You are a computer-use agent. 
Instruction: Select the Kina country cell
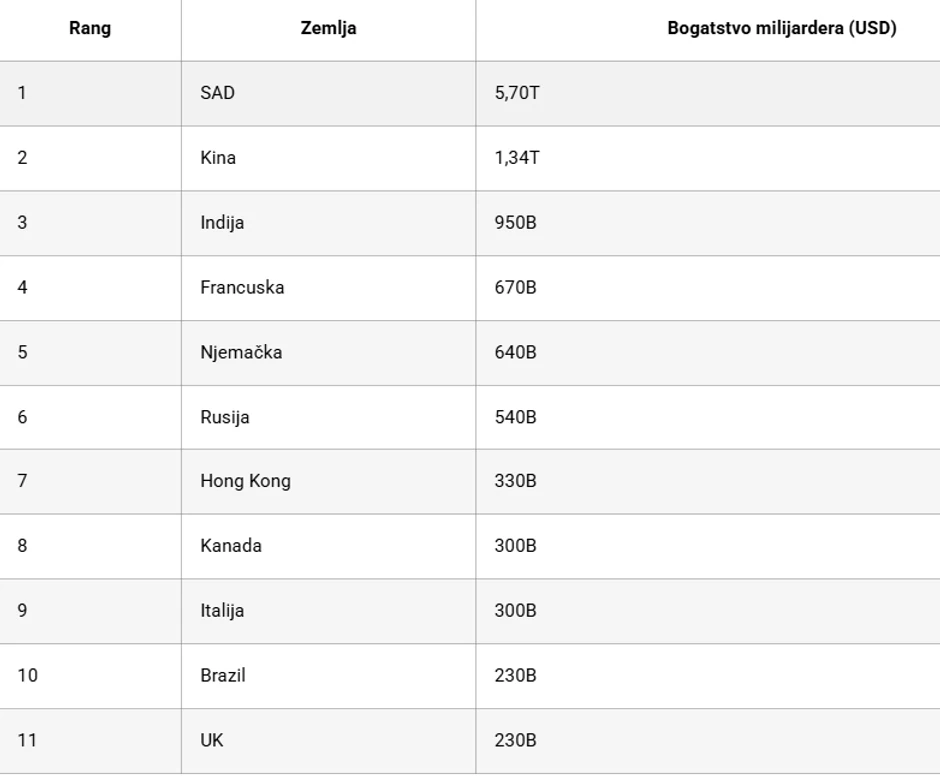(218, 158)
